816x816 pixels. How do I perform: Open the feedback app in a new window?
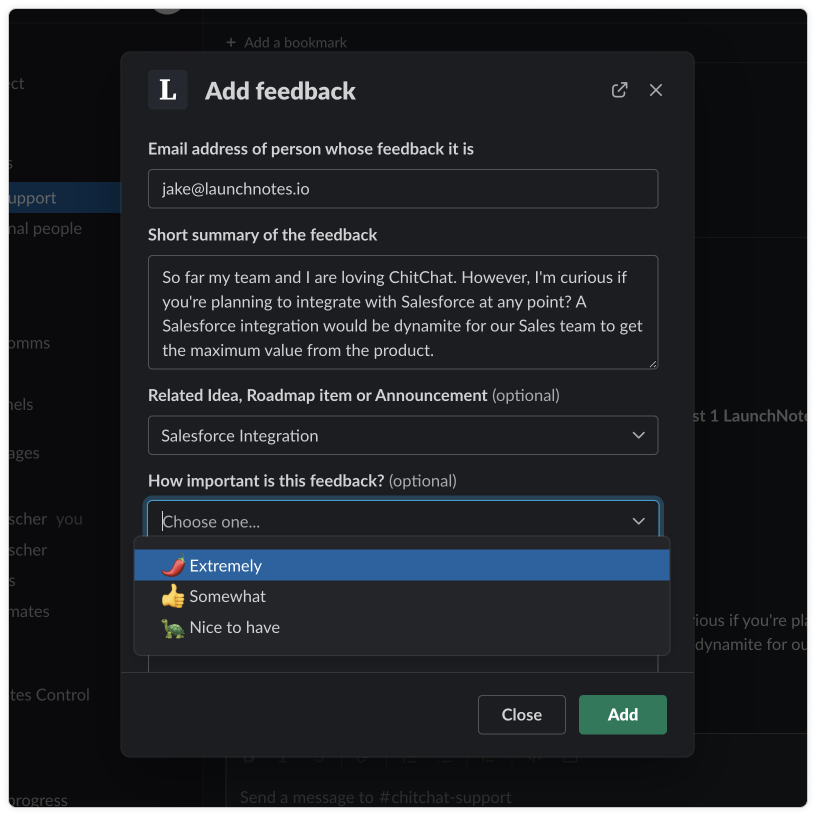[x=619, y=90]
